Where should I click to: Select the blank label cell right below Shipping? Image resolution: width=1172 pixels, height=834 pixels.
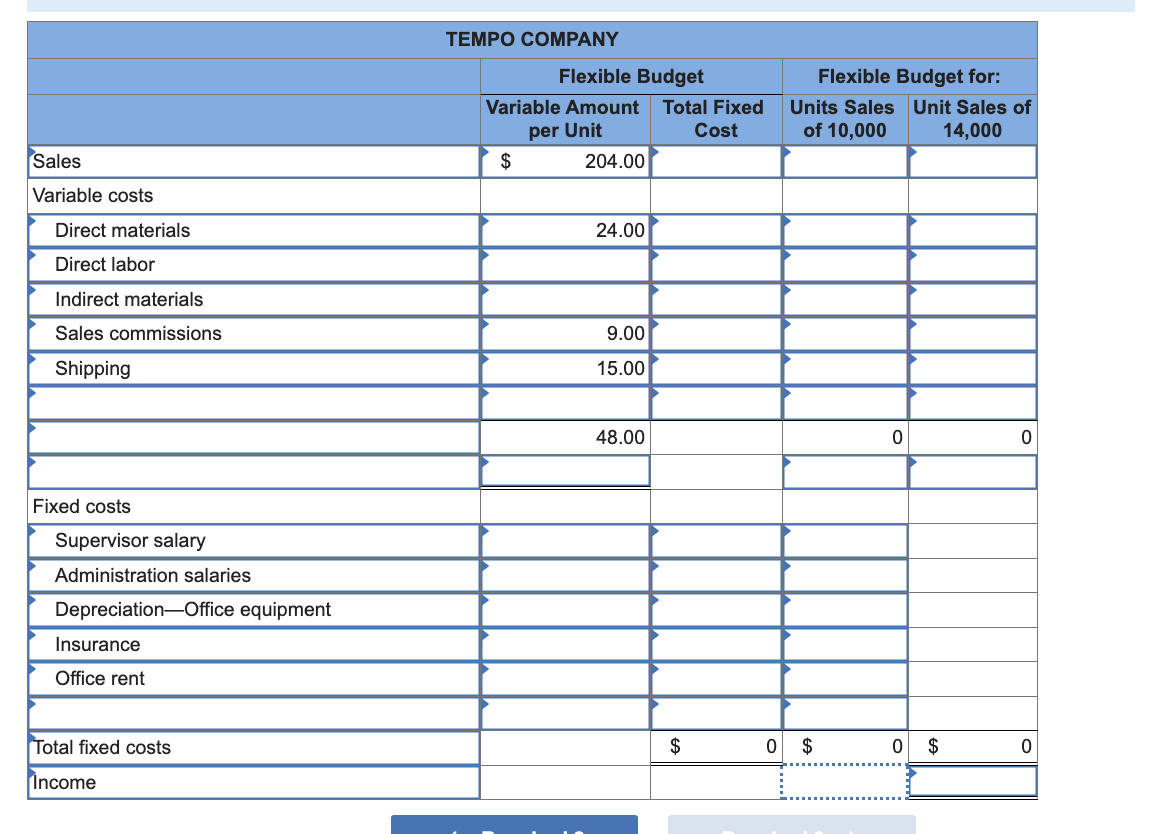click(254, 403)
